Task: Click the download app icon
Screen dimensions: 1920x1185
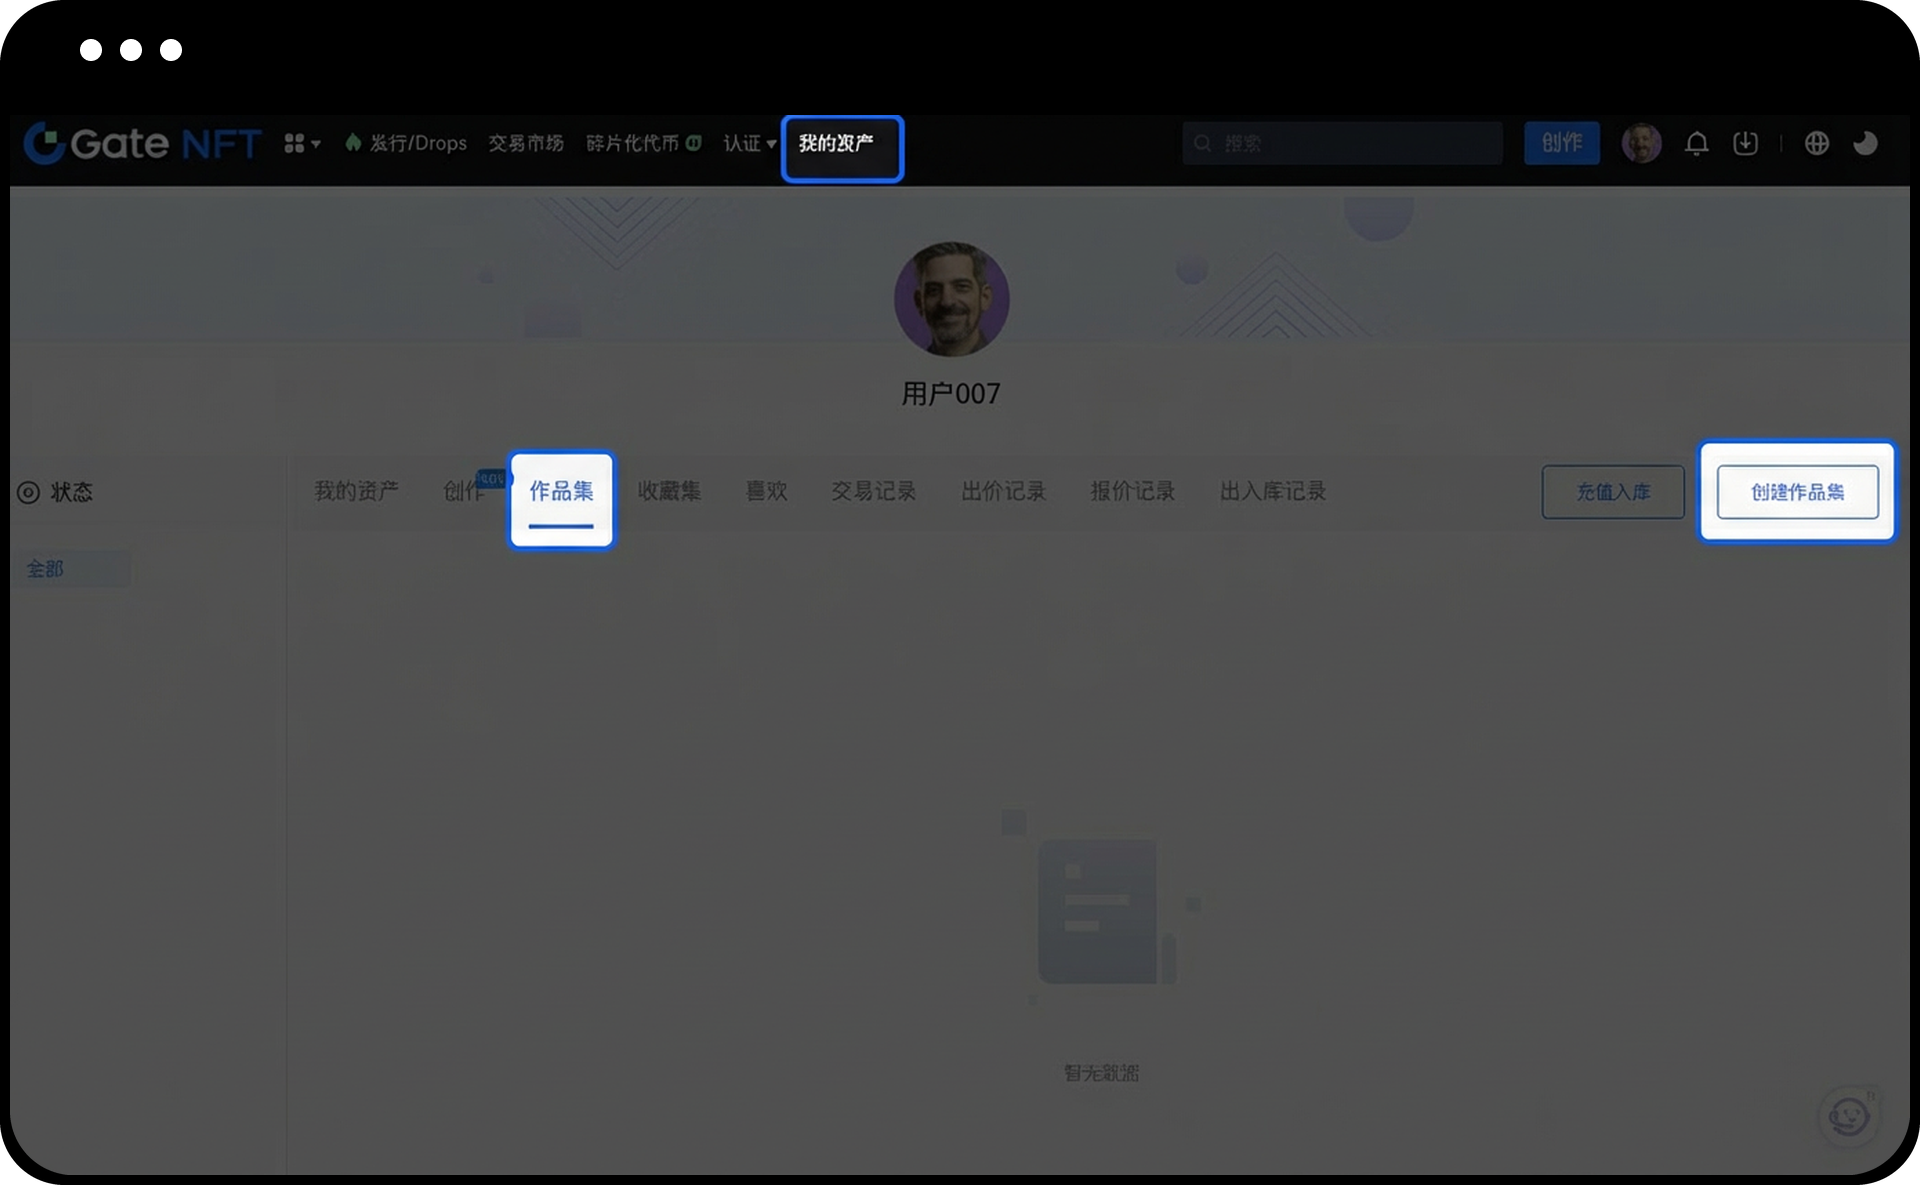Action: tap(1745, 144)
